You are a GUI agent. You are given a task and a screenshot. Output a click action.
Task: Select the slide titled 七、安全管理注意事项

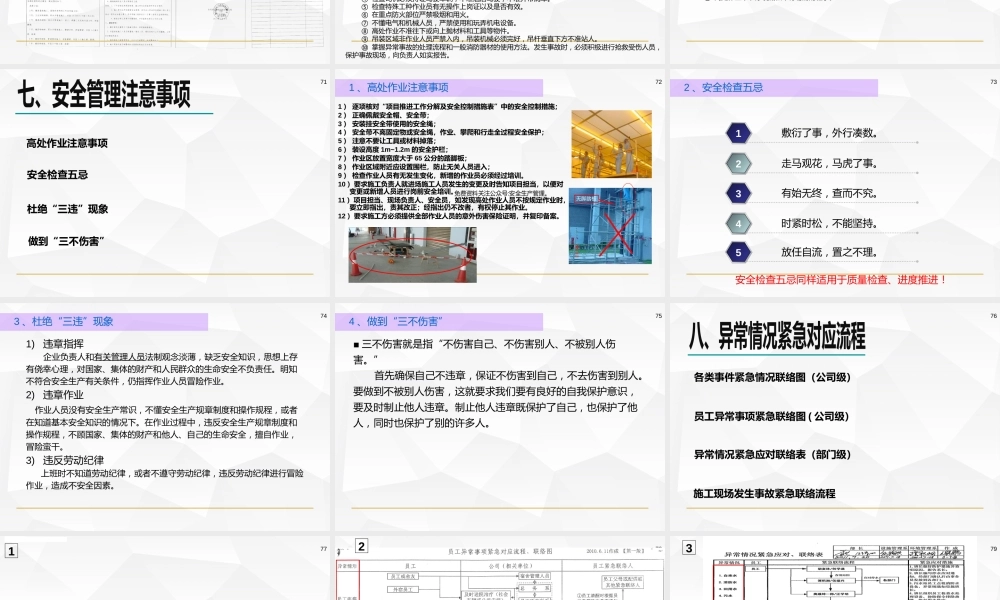pos(165,182)
